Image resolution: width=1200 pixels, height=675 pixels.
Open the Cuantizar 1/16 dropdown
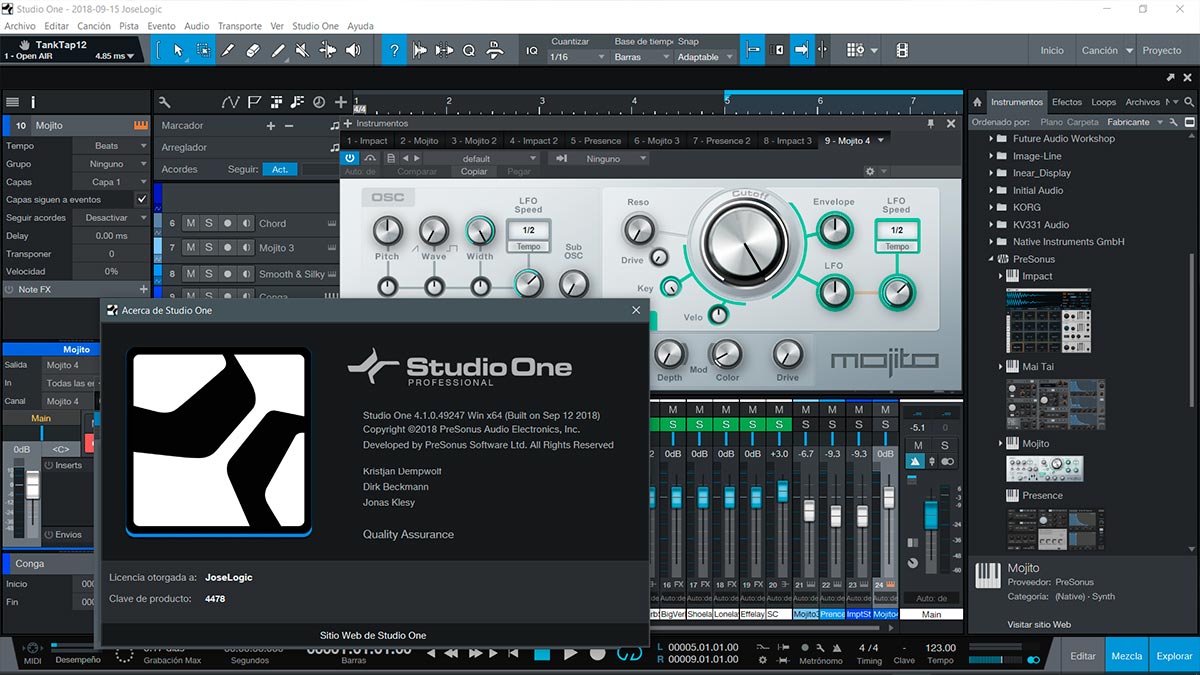[x=577, y=57]
